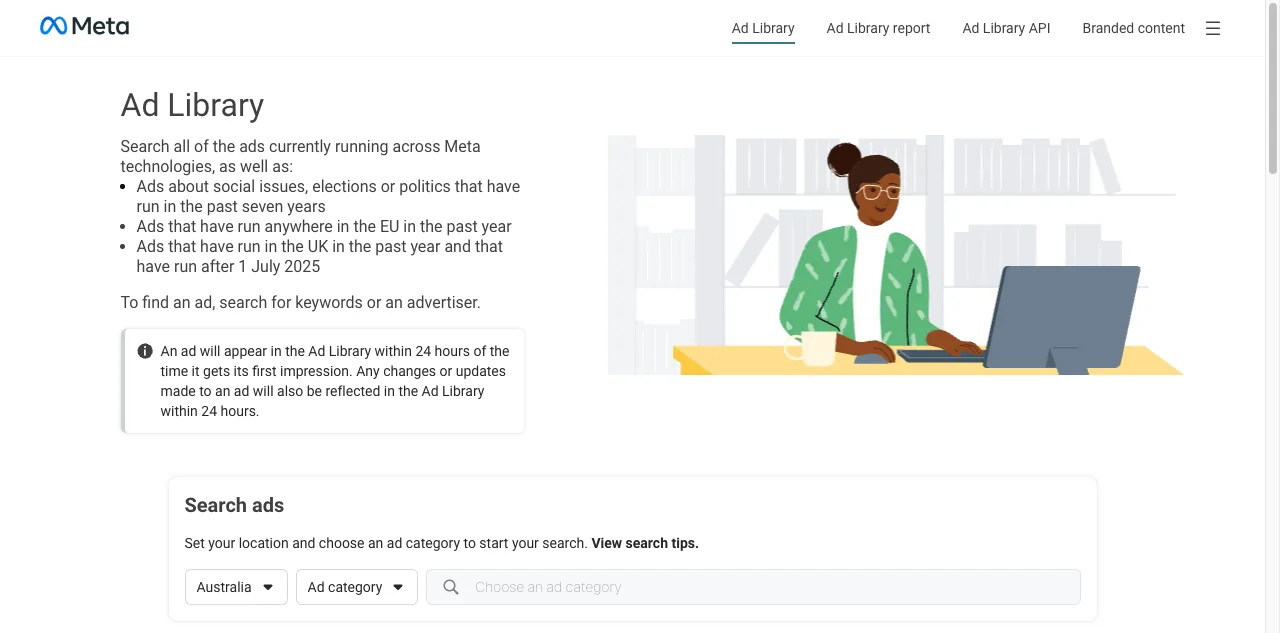
Task: Click the 'Ads that have run anywhere in the EU' bullet
Action: coord(324,226)
